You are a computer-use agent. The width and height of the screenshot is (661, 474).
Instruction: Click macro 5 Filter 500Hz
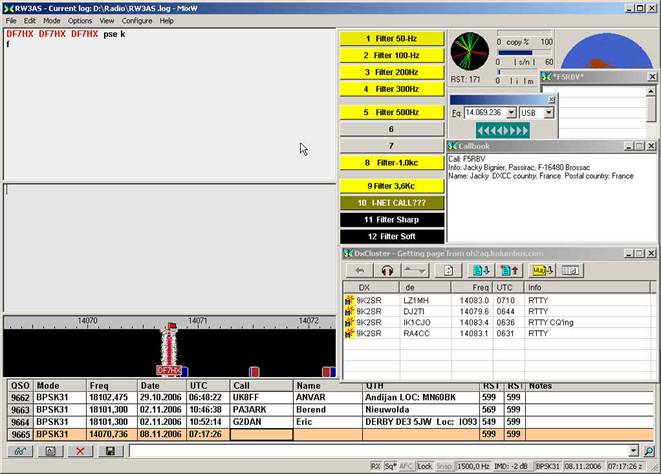(x=392, y=112)
